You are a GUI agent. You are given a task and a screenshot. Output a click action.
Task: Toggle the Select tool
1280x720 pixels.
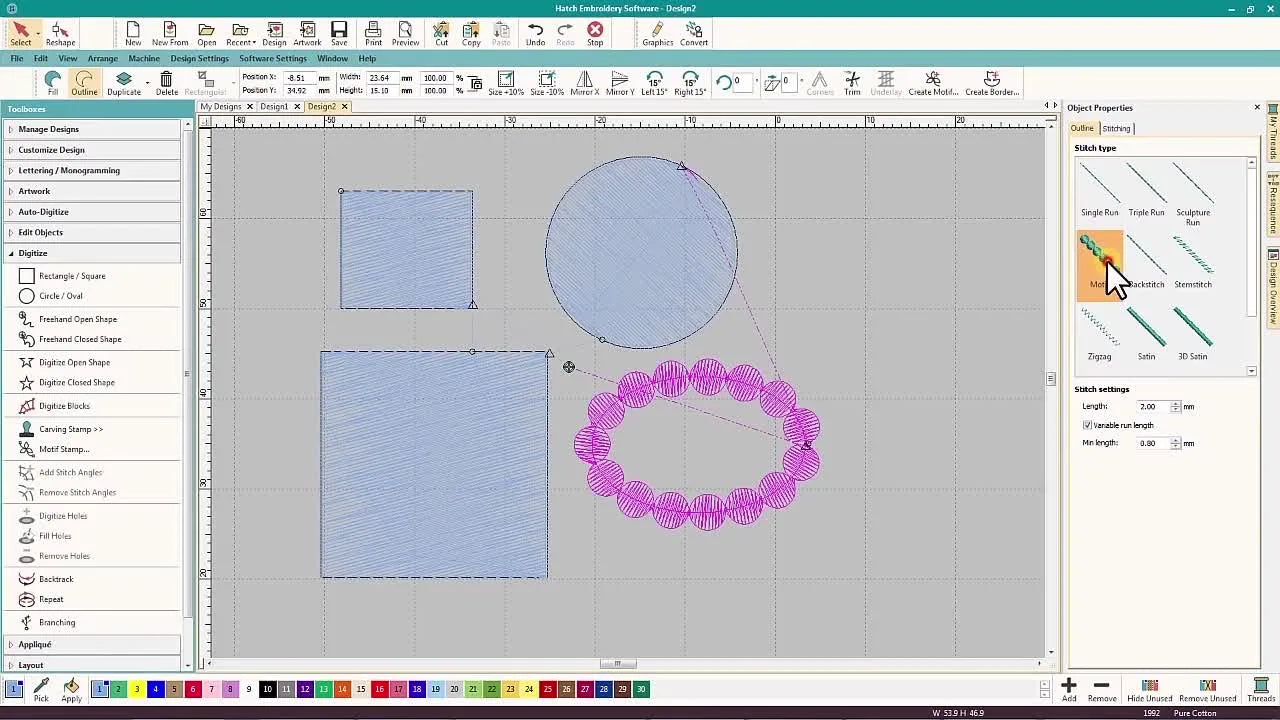coord(20,34)
